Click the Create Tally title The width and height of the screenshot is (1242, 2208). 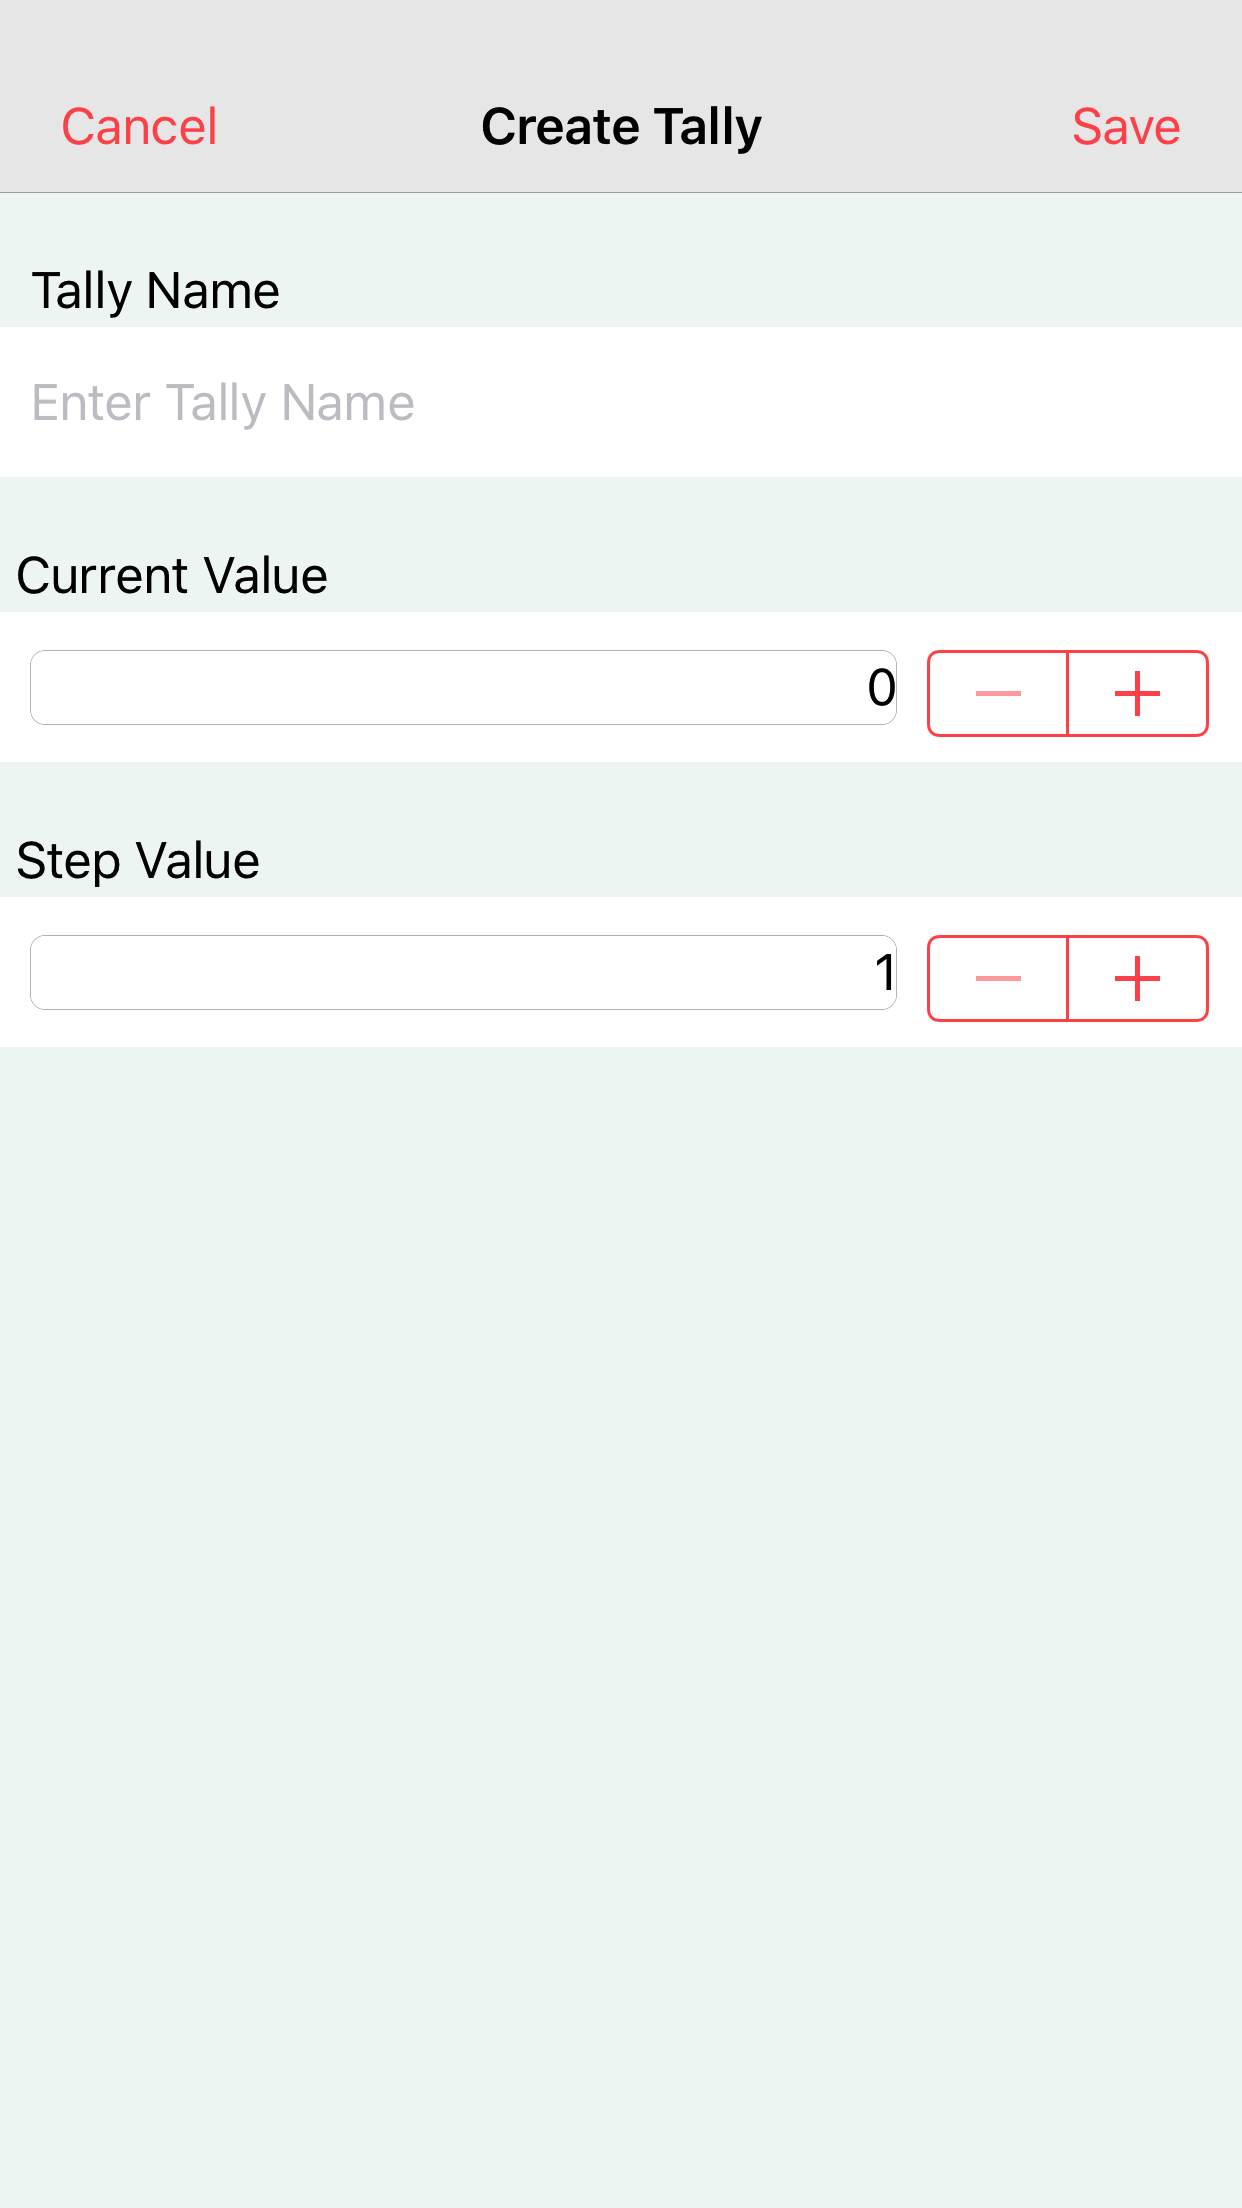point(621,127)
